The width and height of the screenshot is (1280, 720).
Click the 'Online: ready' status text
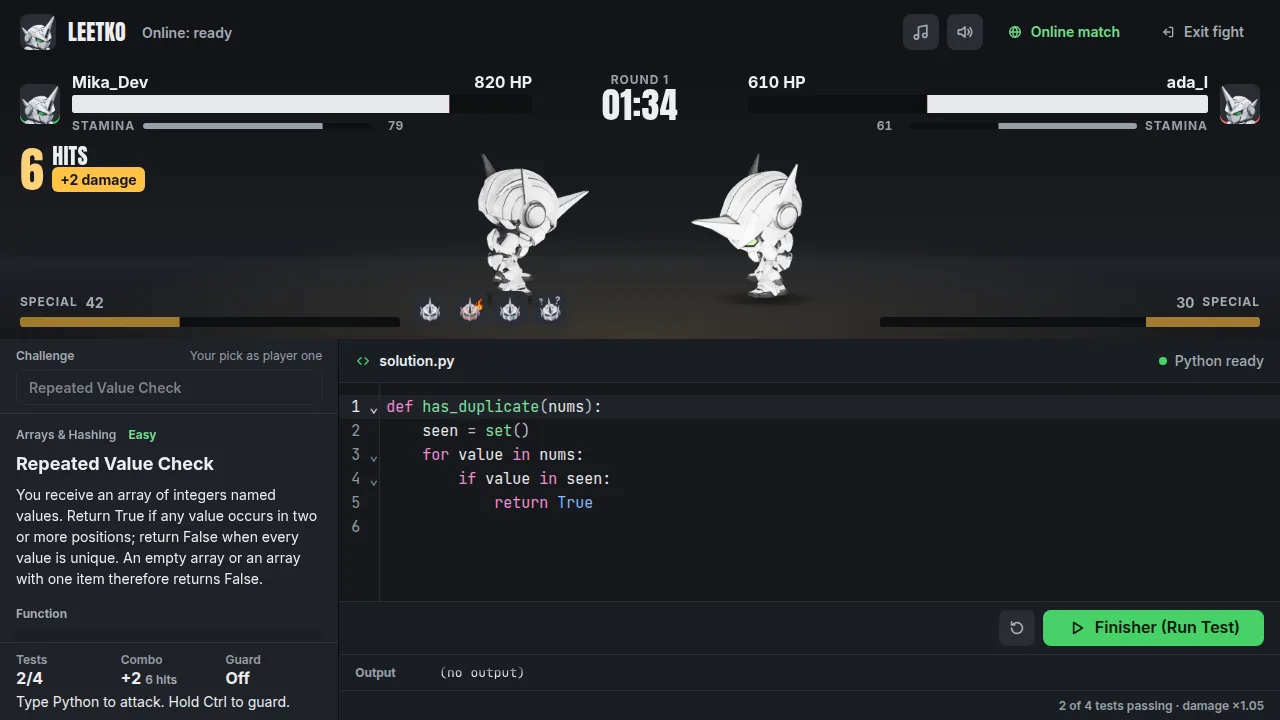point(187,33)
